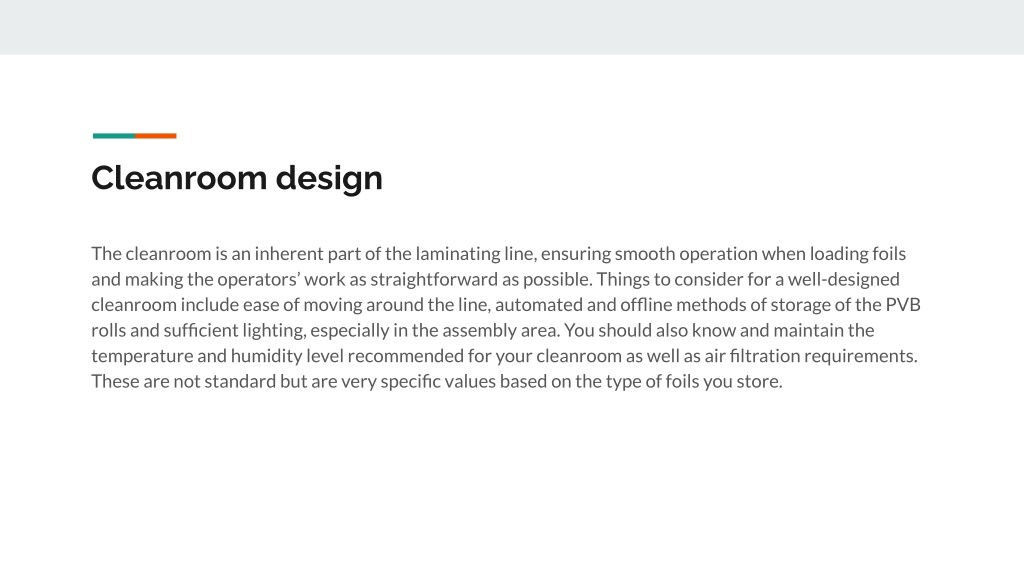Click the orange segment of the accent line
Image resolution: width=1024 pixels, height=576 pixels.
click(156, 136)
